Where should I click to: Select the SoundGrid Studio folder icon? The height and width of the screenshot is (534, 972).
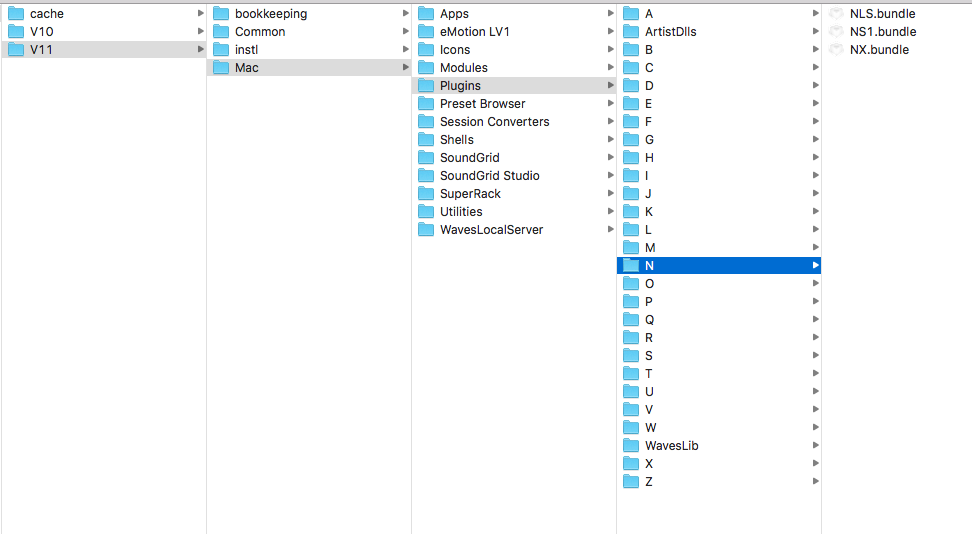pos(426,176)
